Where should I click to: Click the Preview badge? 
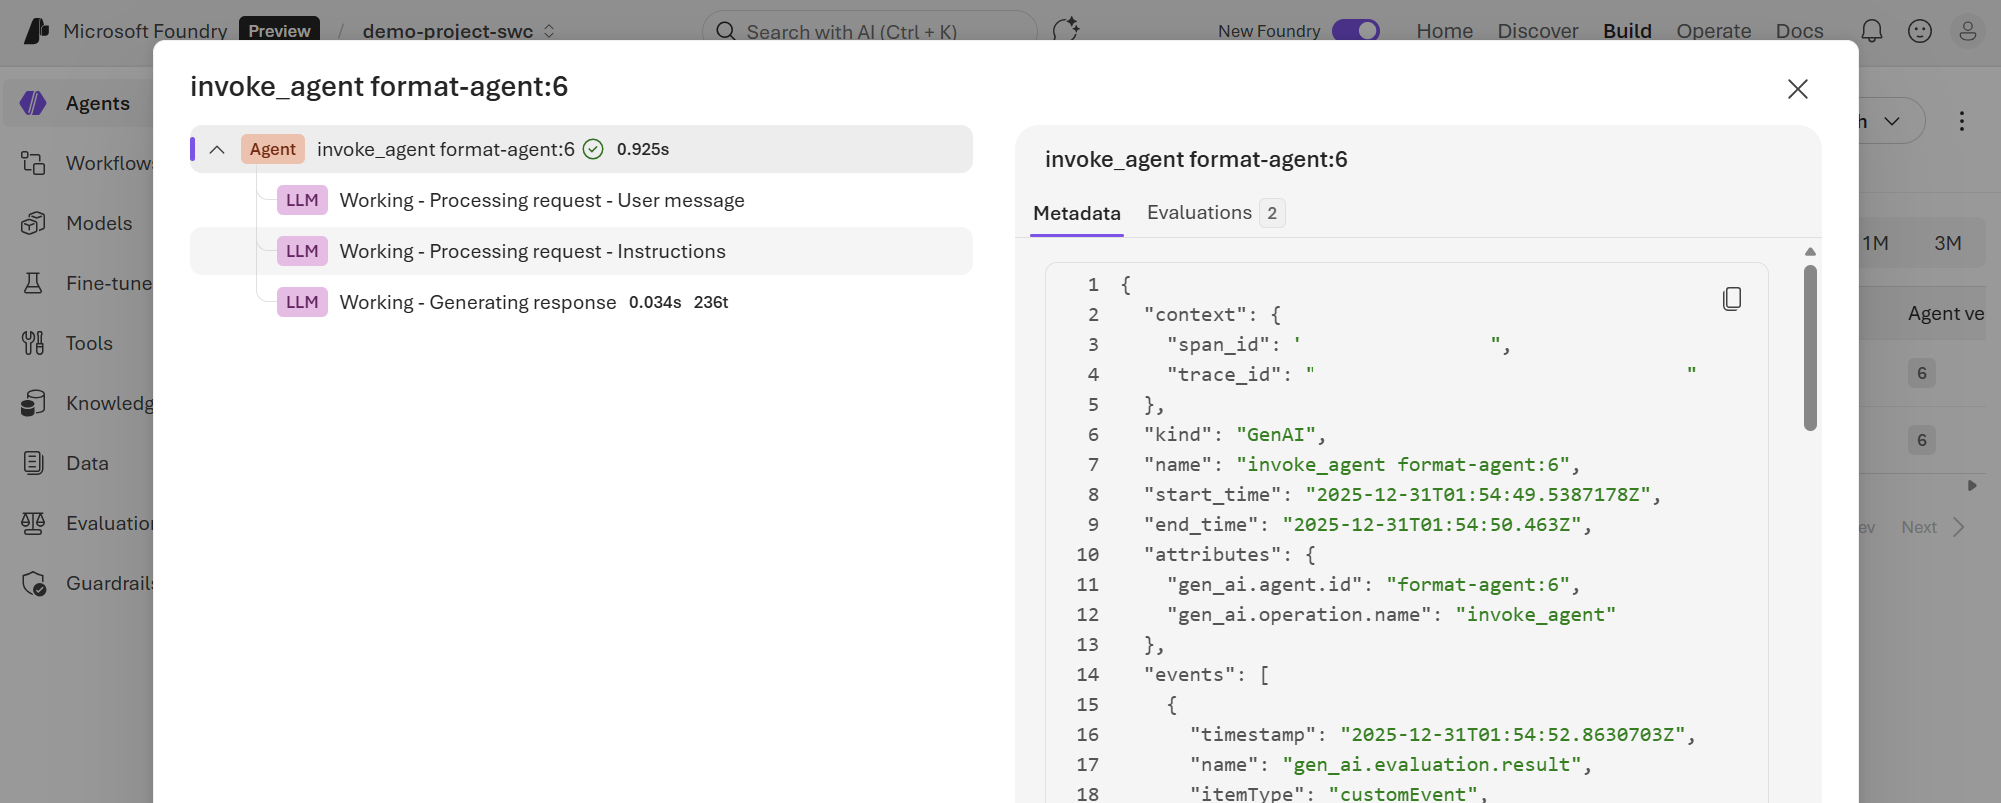279,31
